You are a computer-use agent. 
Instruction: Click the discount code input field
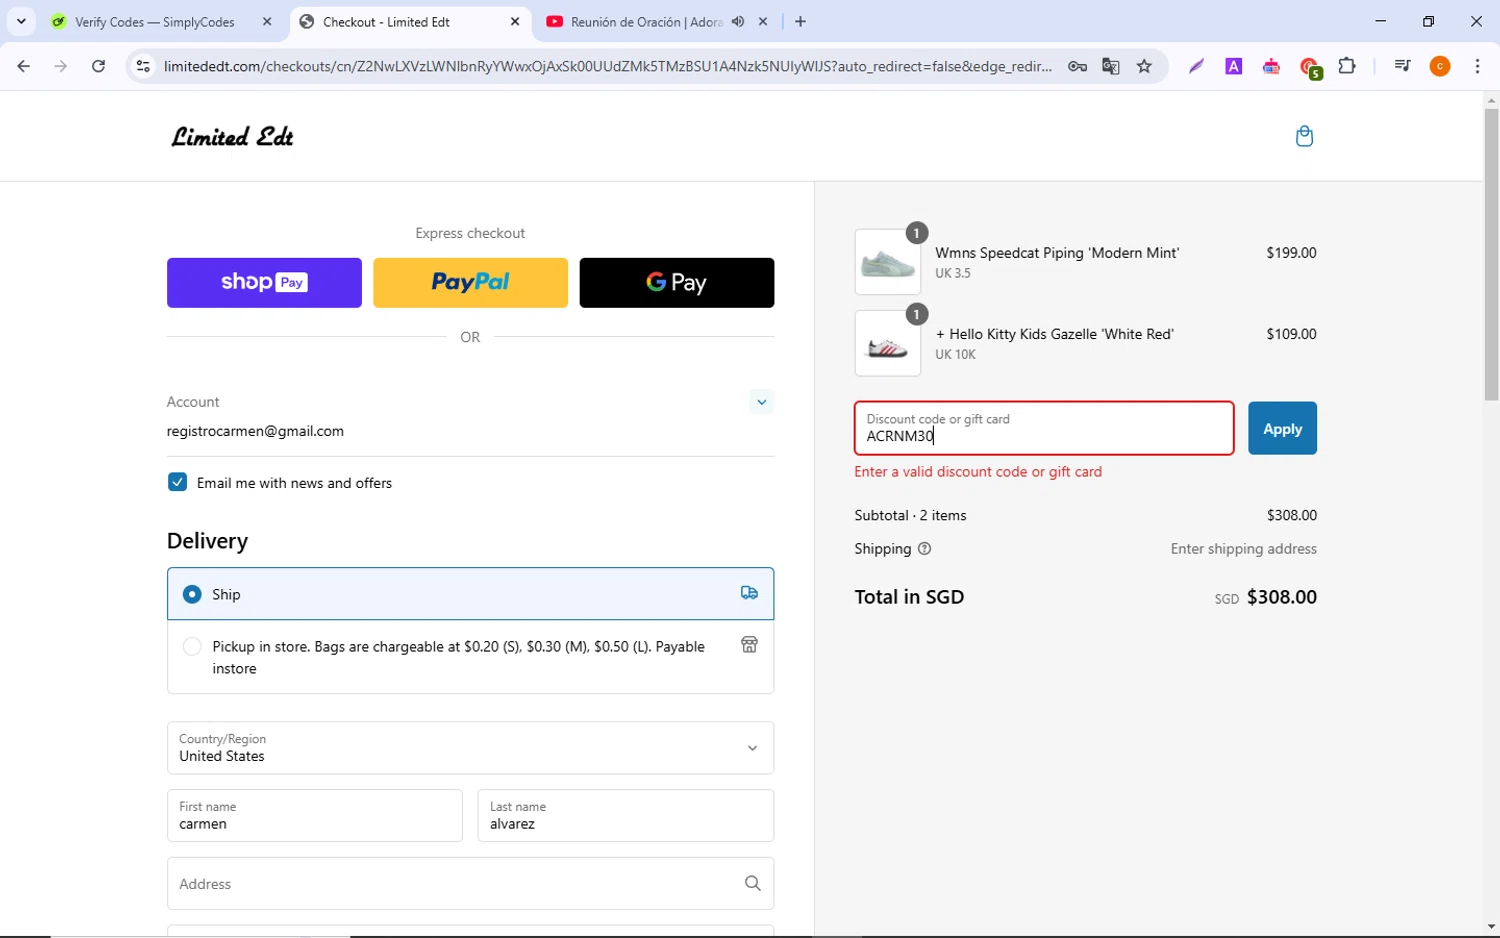pyautogui.click(x=1044, y=428)
